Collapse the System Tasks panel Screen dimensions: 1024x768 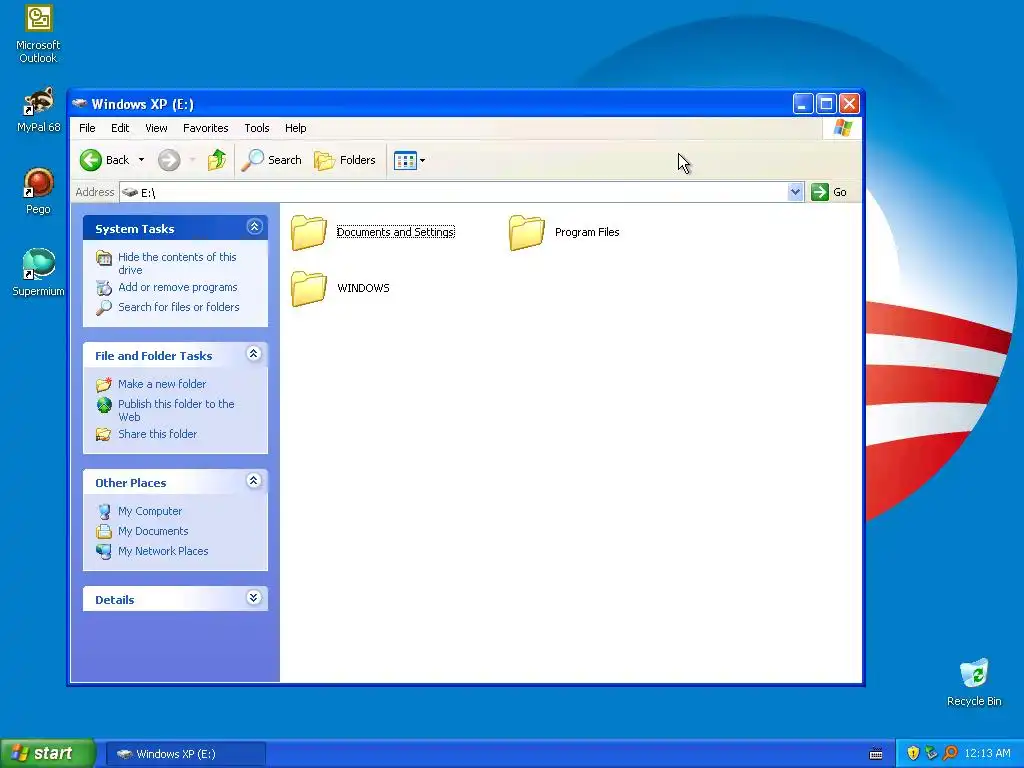[x=254, y=227]
